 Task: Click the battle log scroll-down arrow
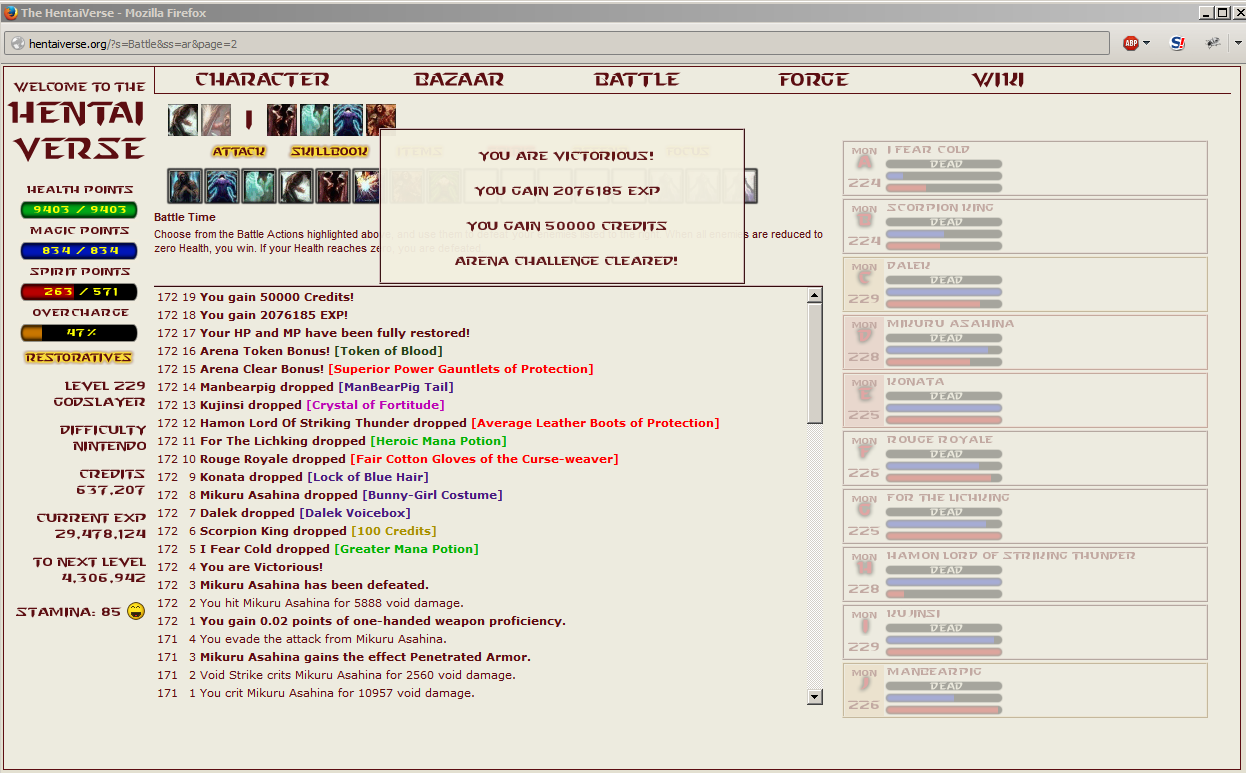point(814,697)
